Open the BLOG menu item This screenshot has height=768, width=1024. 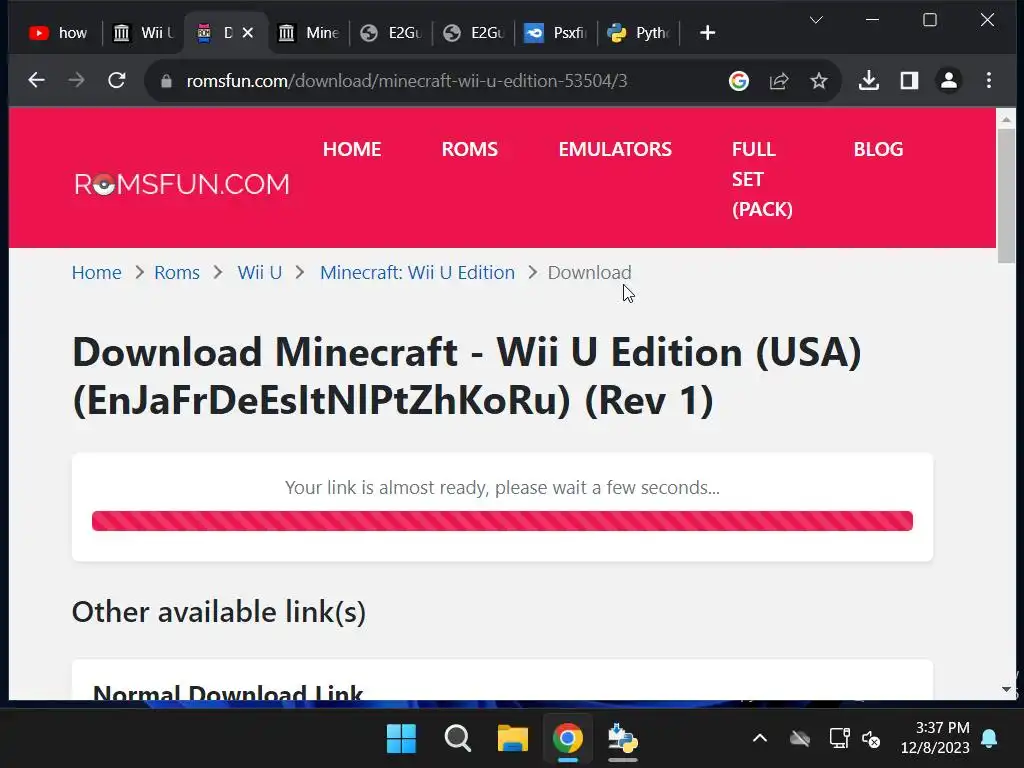pyautogui.click(x=878, y=149)
